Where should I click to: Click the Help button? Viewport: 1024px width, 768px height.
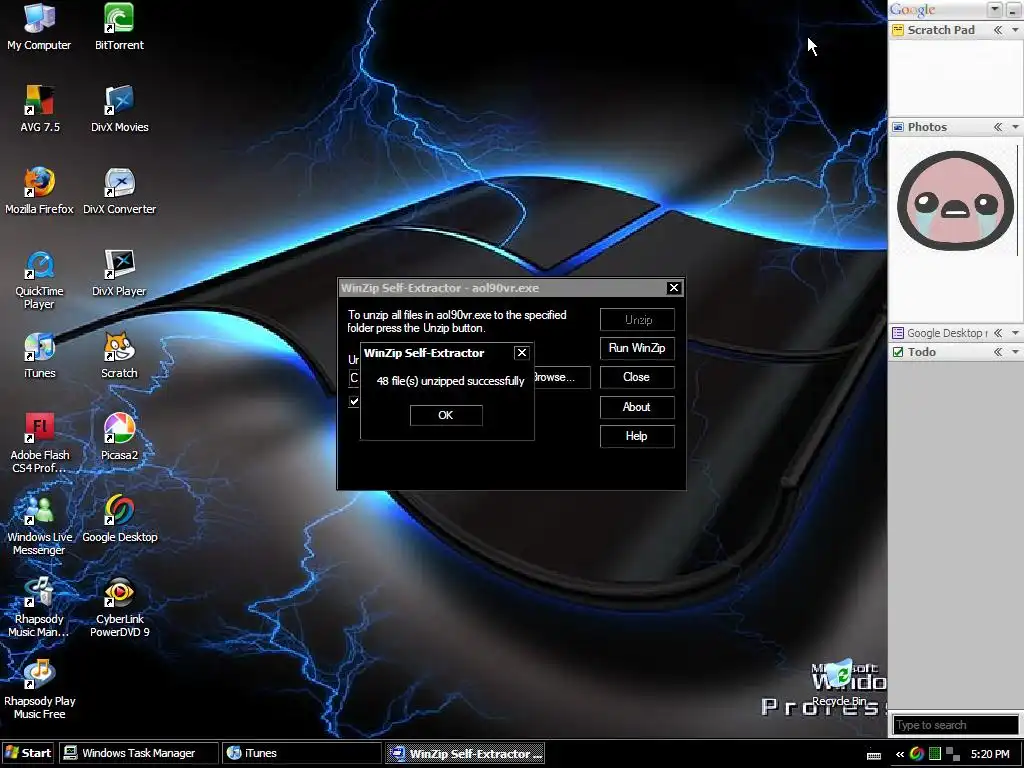tap(637, 436)
